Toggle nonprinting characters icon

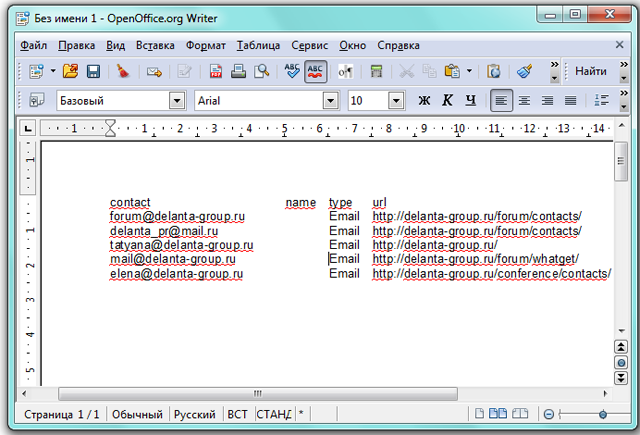(345, 72)
